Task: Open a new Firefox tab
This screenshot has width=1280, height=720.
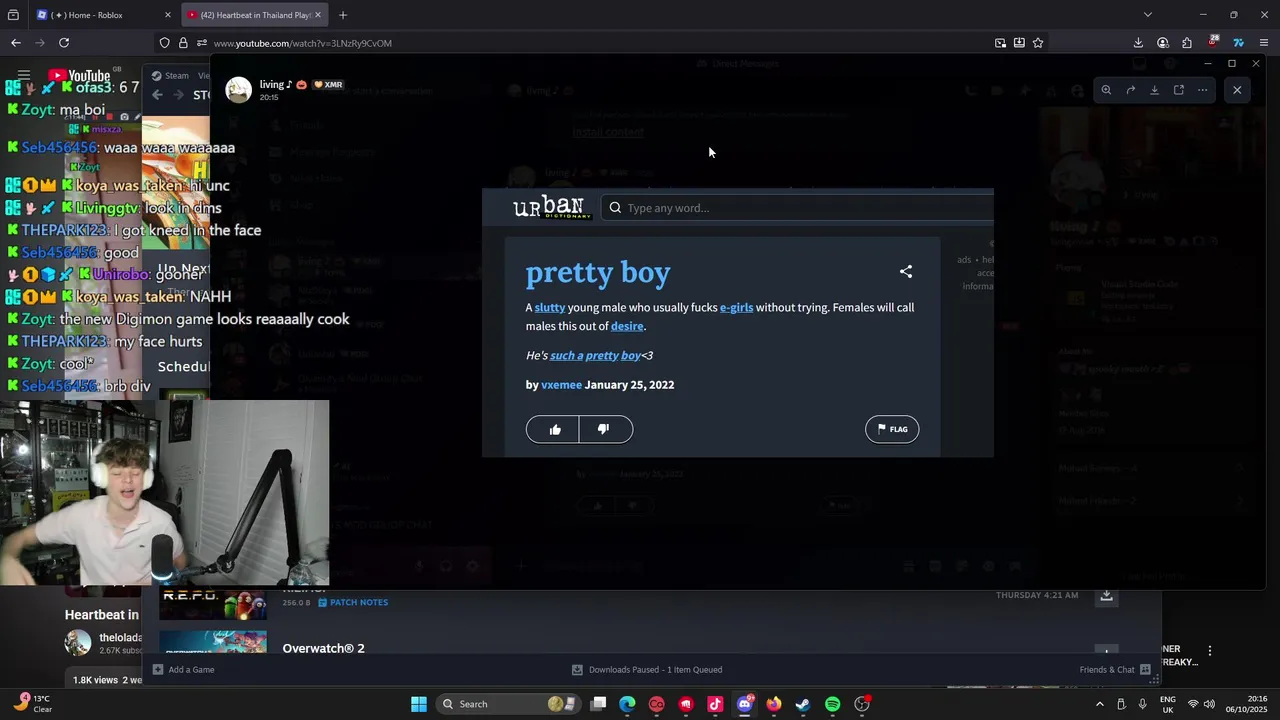Action: tap(343, 15)
